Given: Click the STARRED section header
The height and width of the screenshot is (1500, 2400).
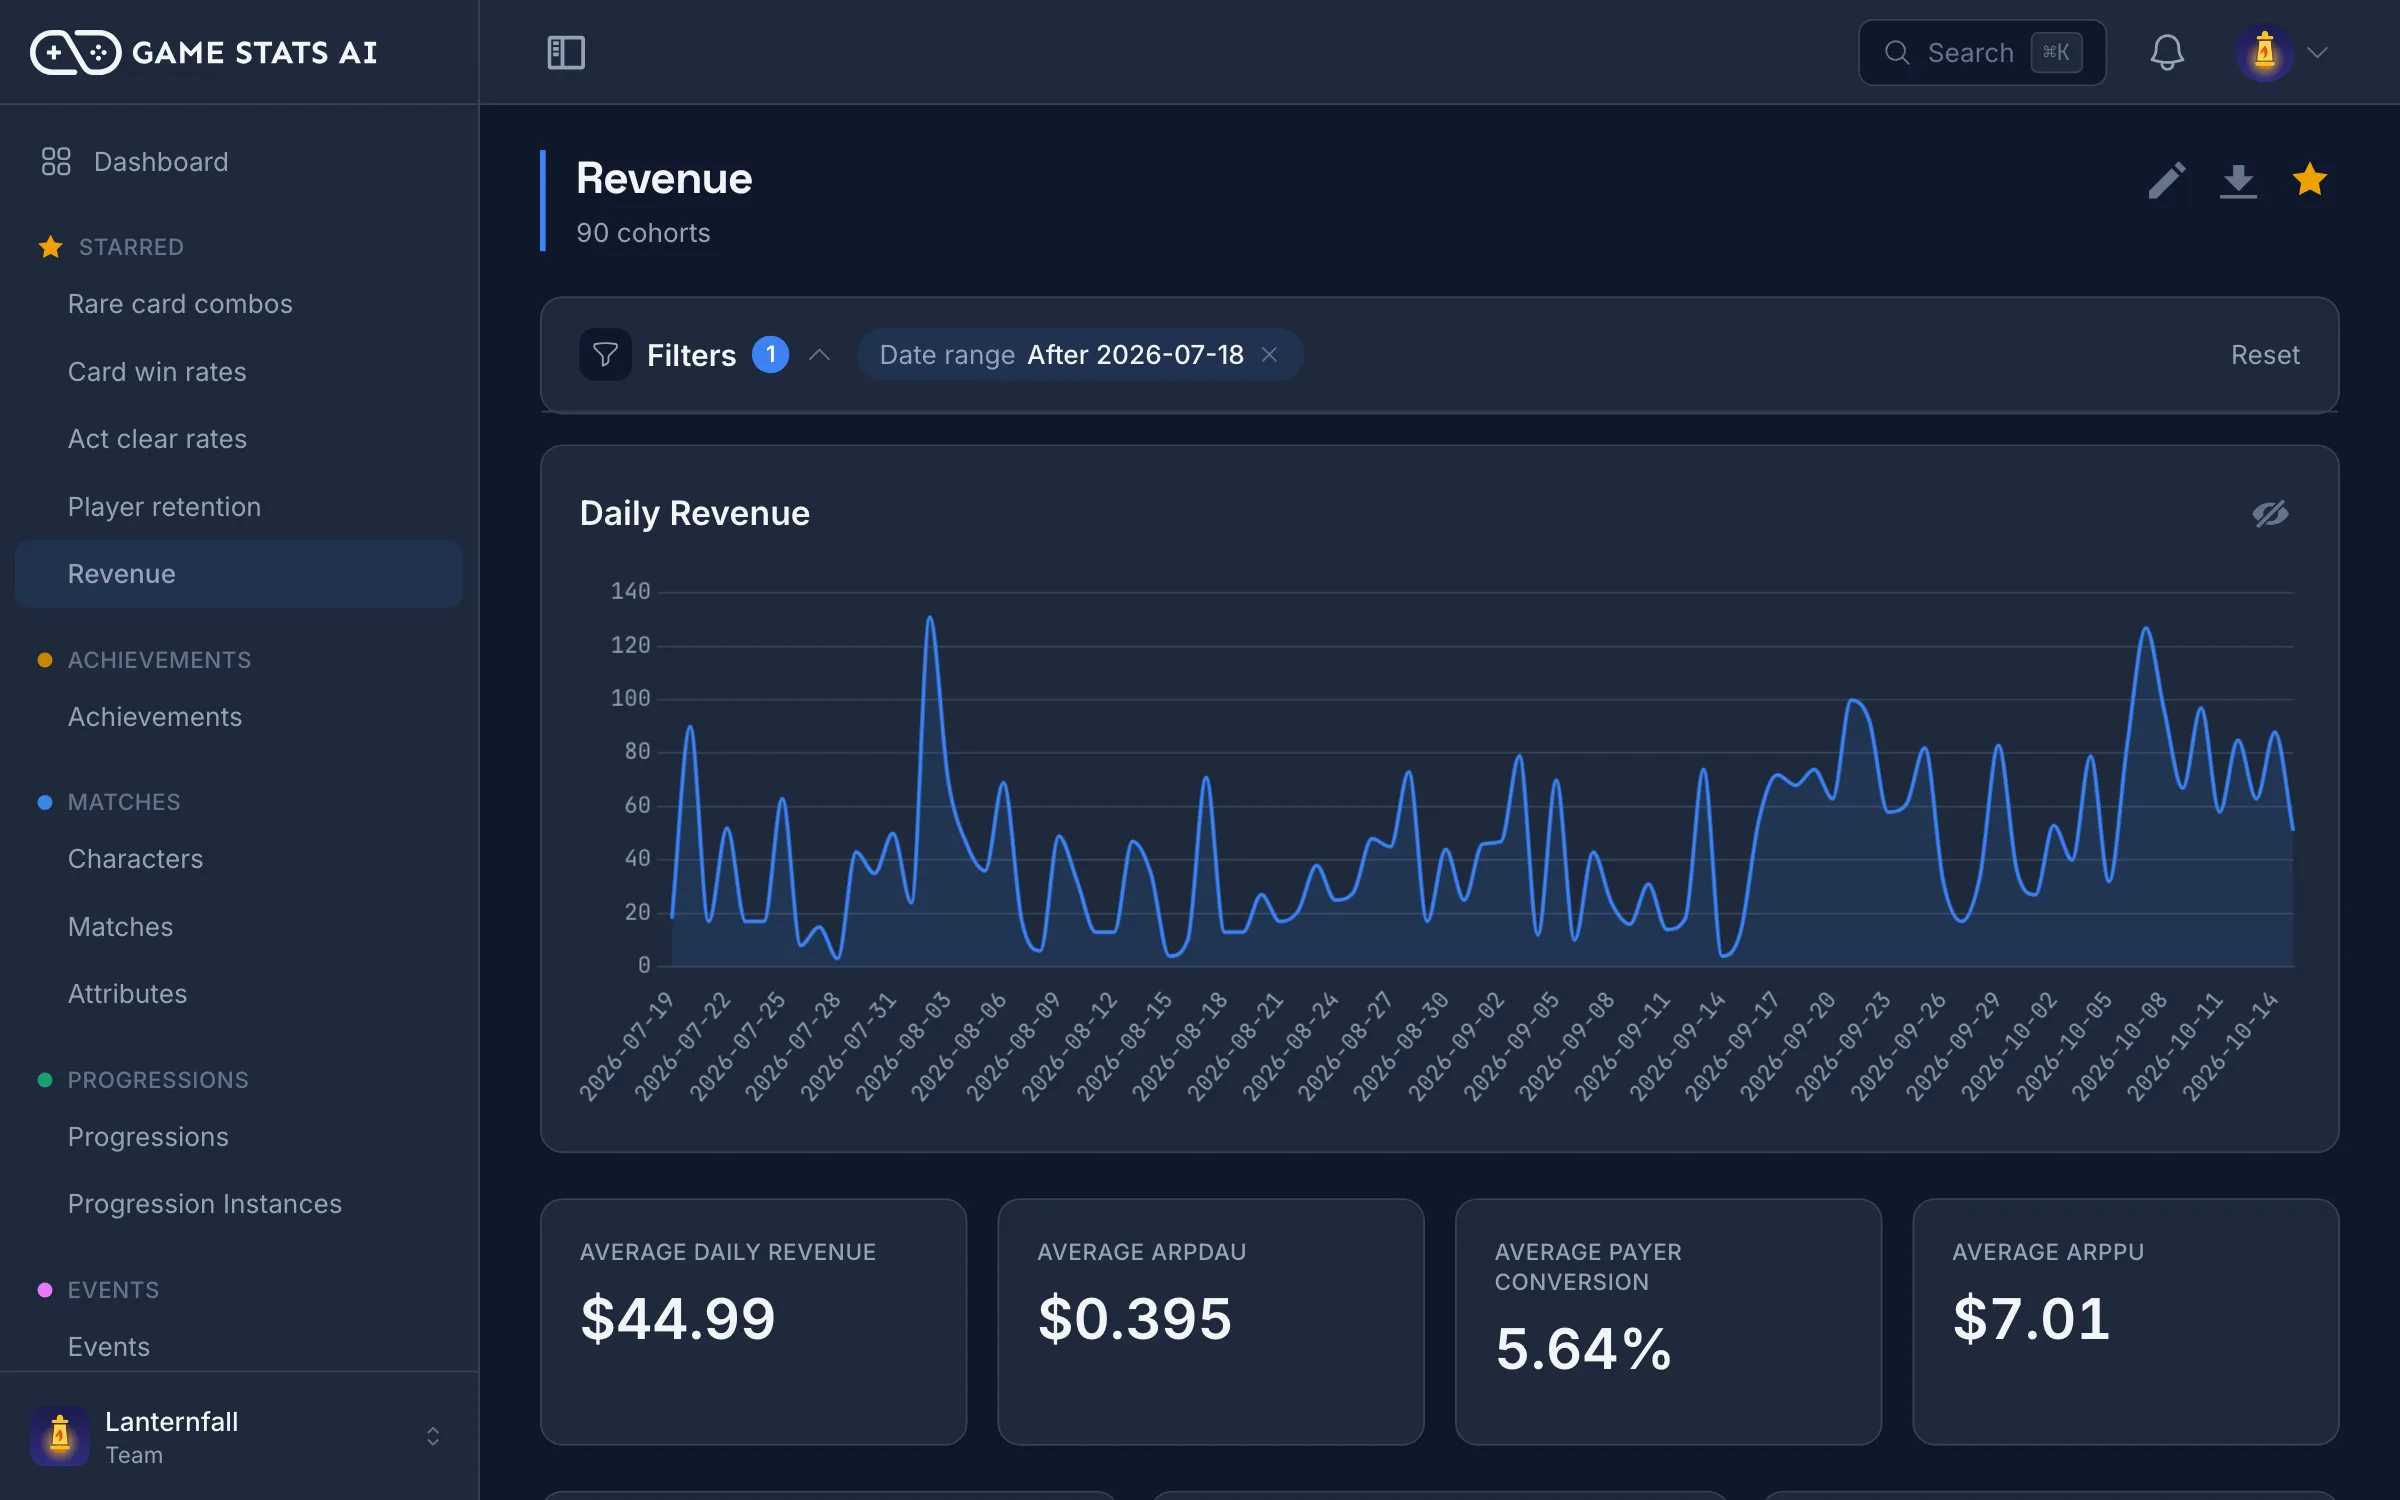Looking at the screenshot, I should point(131,247).
